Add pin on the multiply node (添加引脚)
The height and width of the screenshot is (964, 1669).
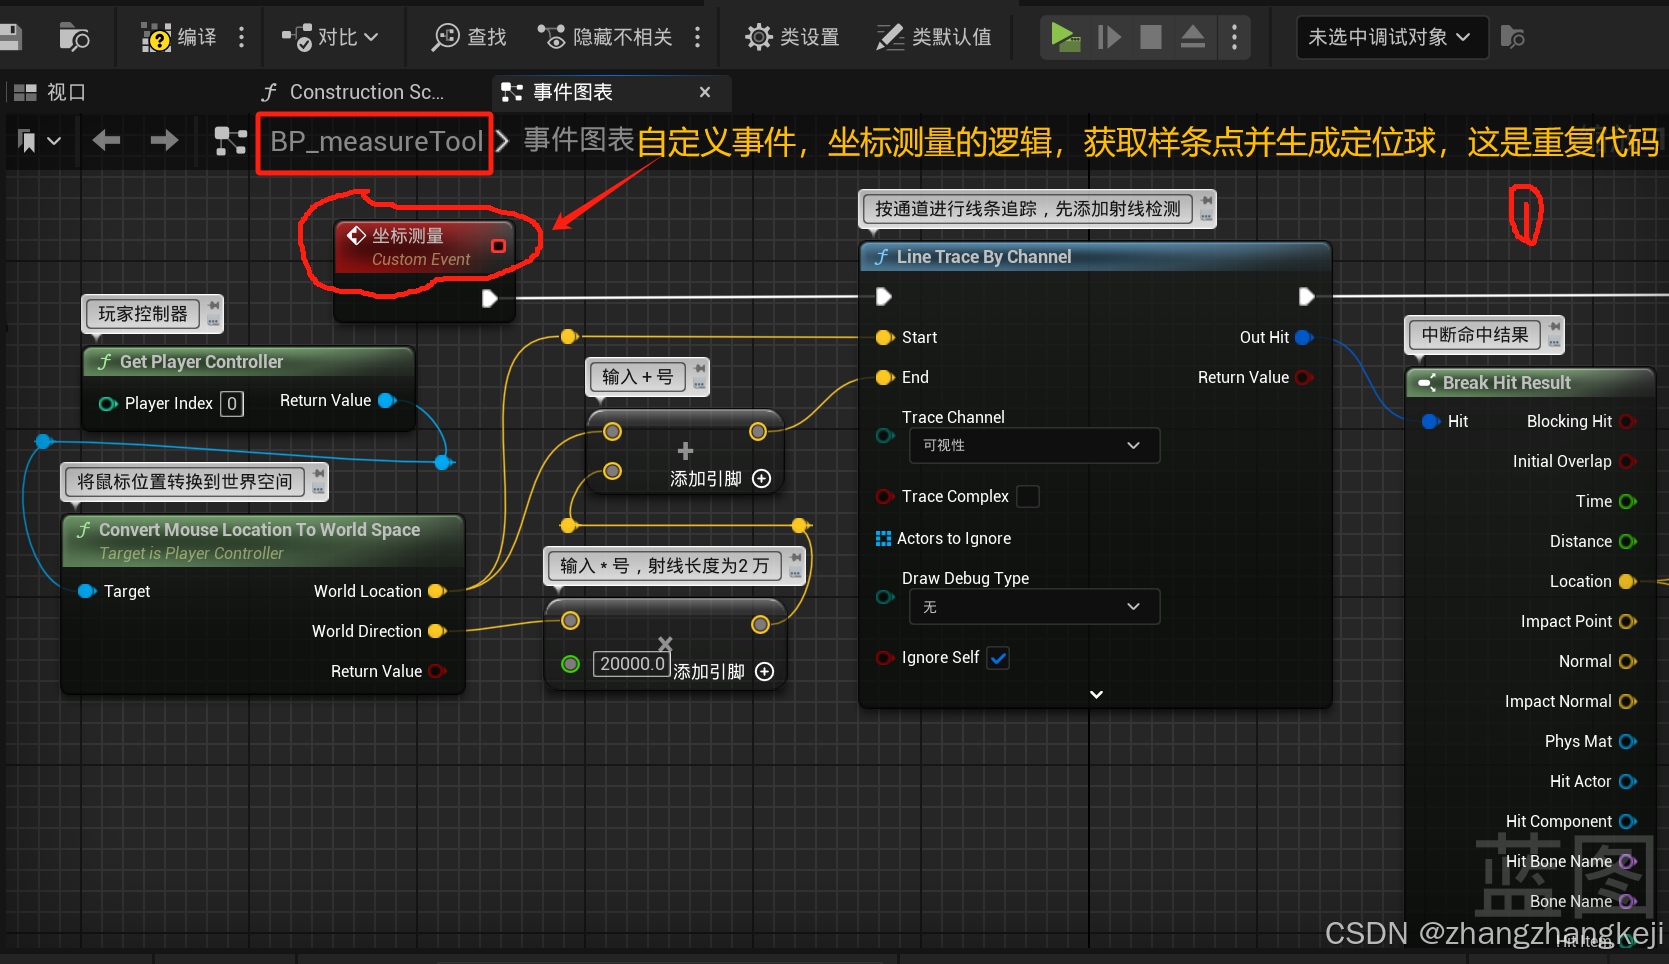coord(723,672)
